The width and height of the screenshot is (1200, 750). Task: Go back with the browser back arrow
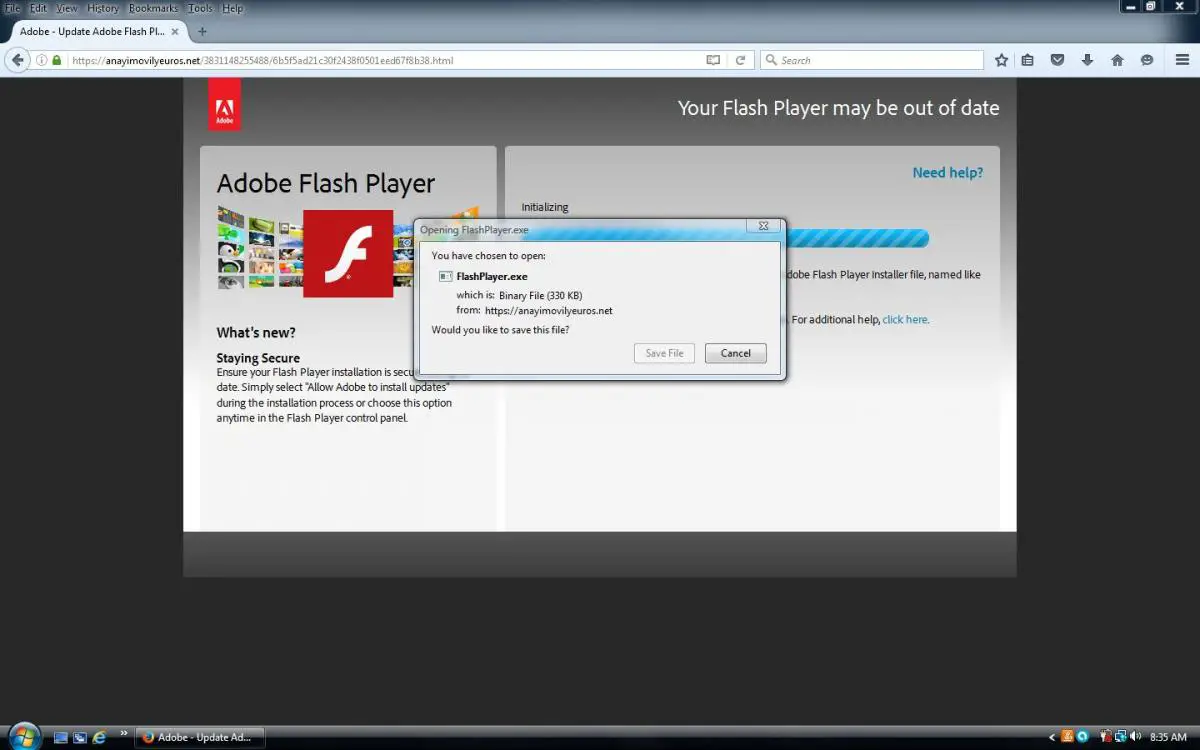coord(16,60)
